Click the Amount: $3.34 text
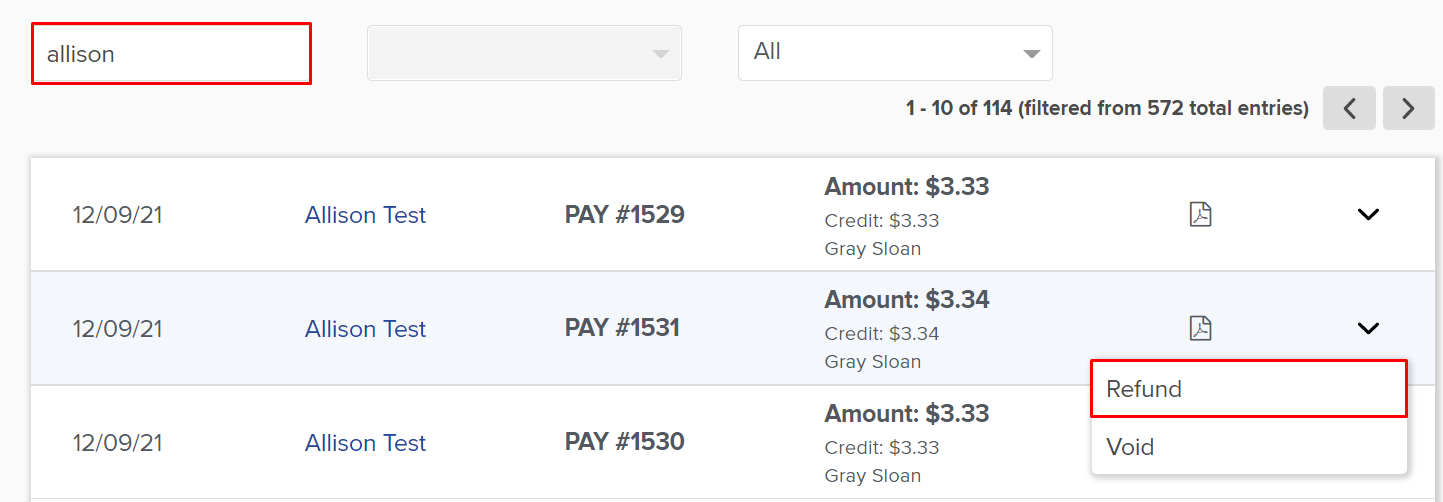This screenshot has height=502, width=1443. coord(907,300)
